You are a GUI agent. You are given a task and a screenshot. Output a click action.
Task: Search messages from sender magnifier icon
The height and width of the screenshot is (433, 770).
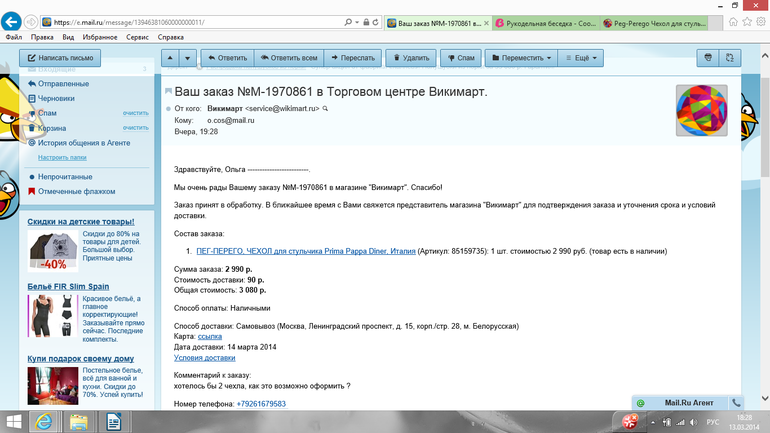[325, 108]
